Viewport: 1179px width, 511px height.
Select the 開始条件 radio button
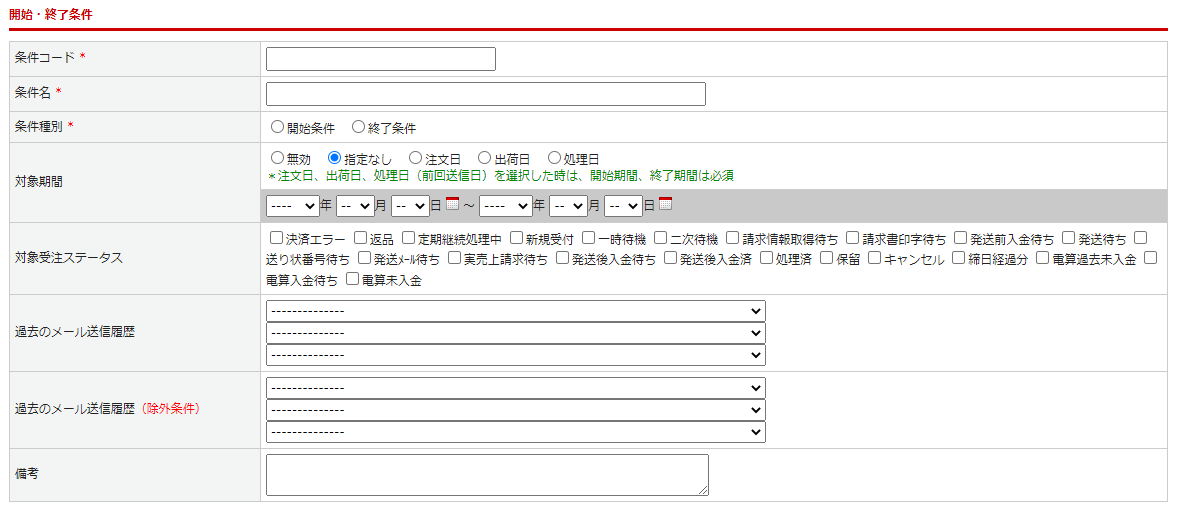click(278, 128)
